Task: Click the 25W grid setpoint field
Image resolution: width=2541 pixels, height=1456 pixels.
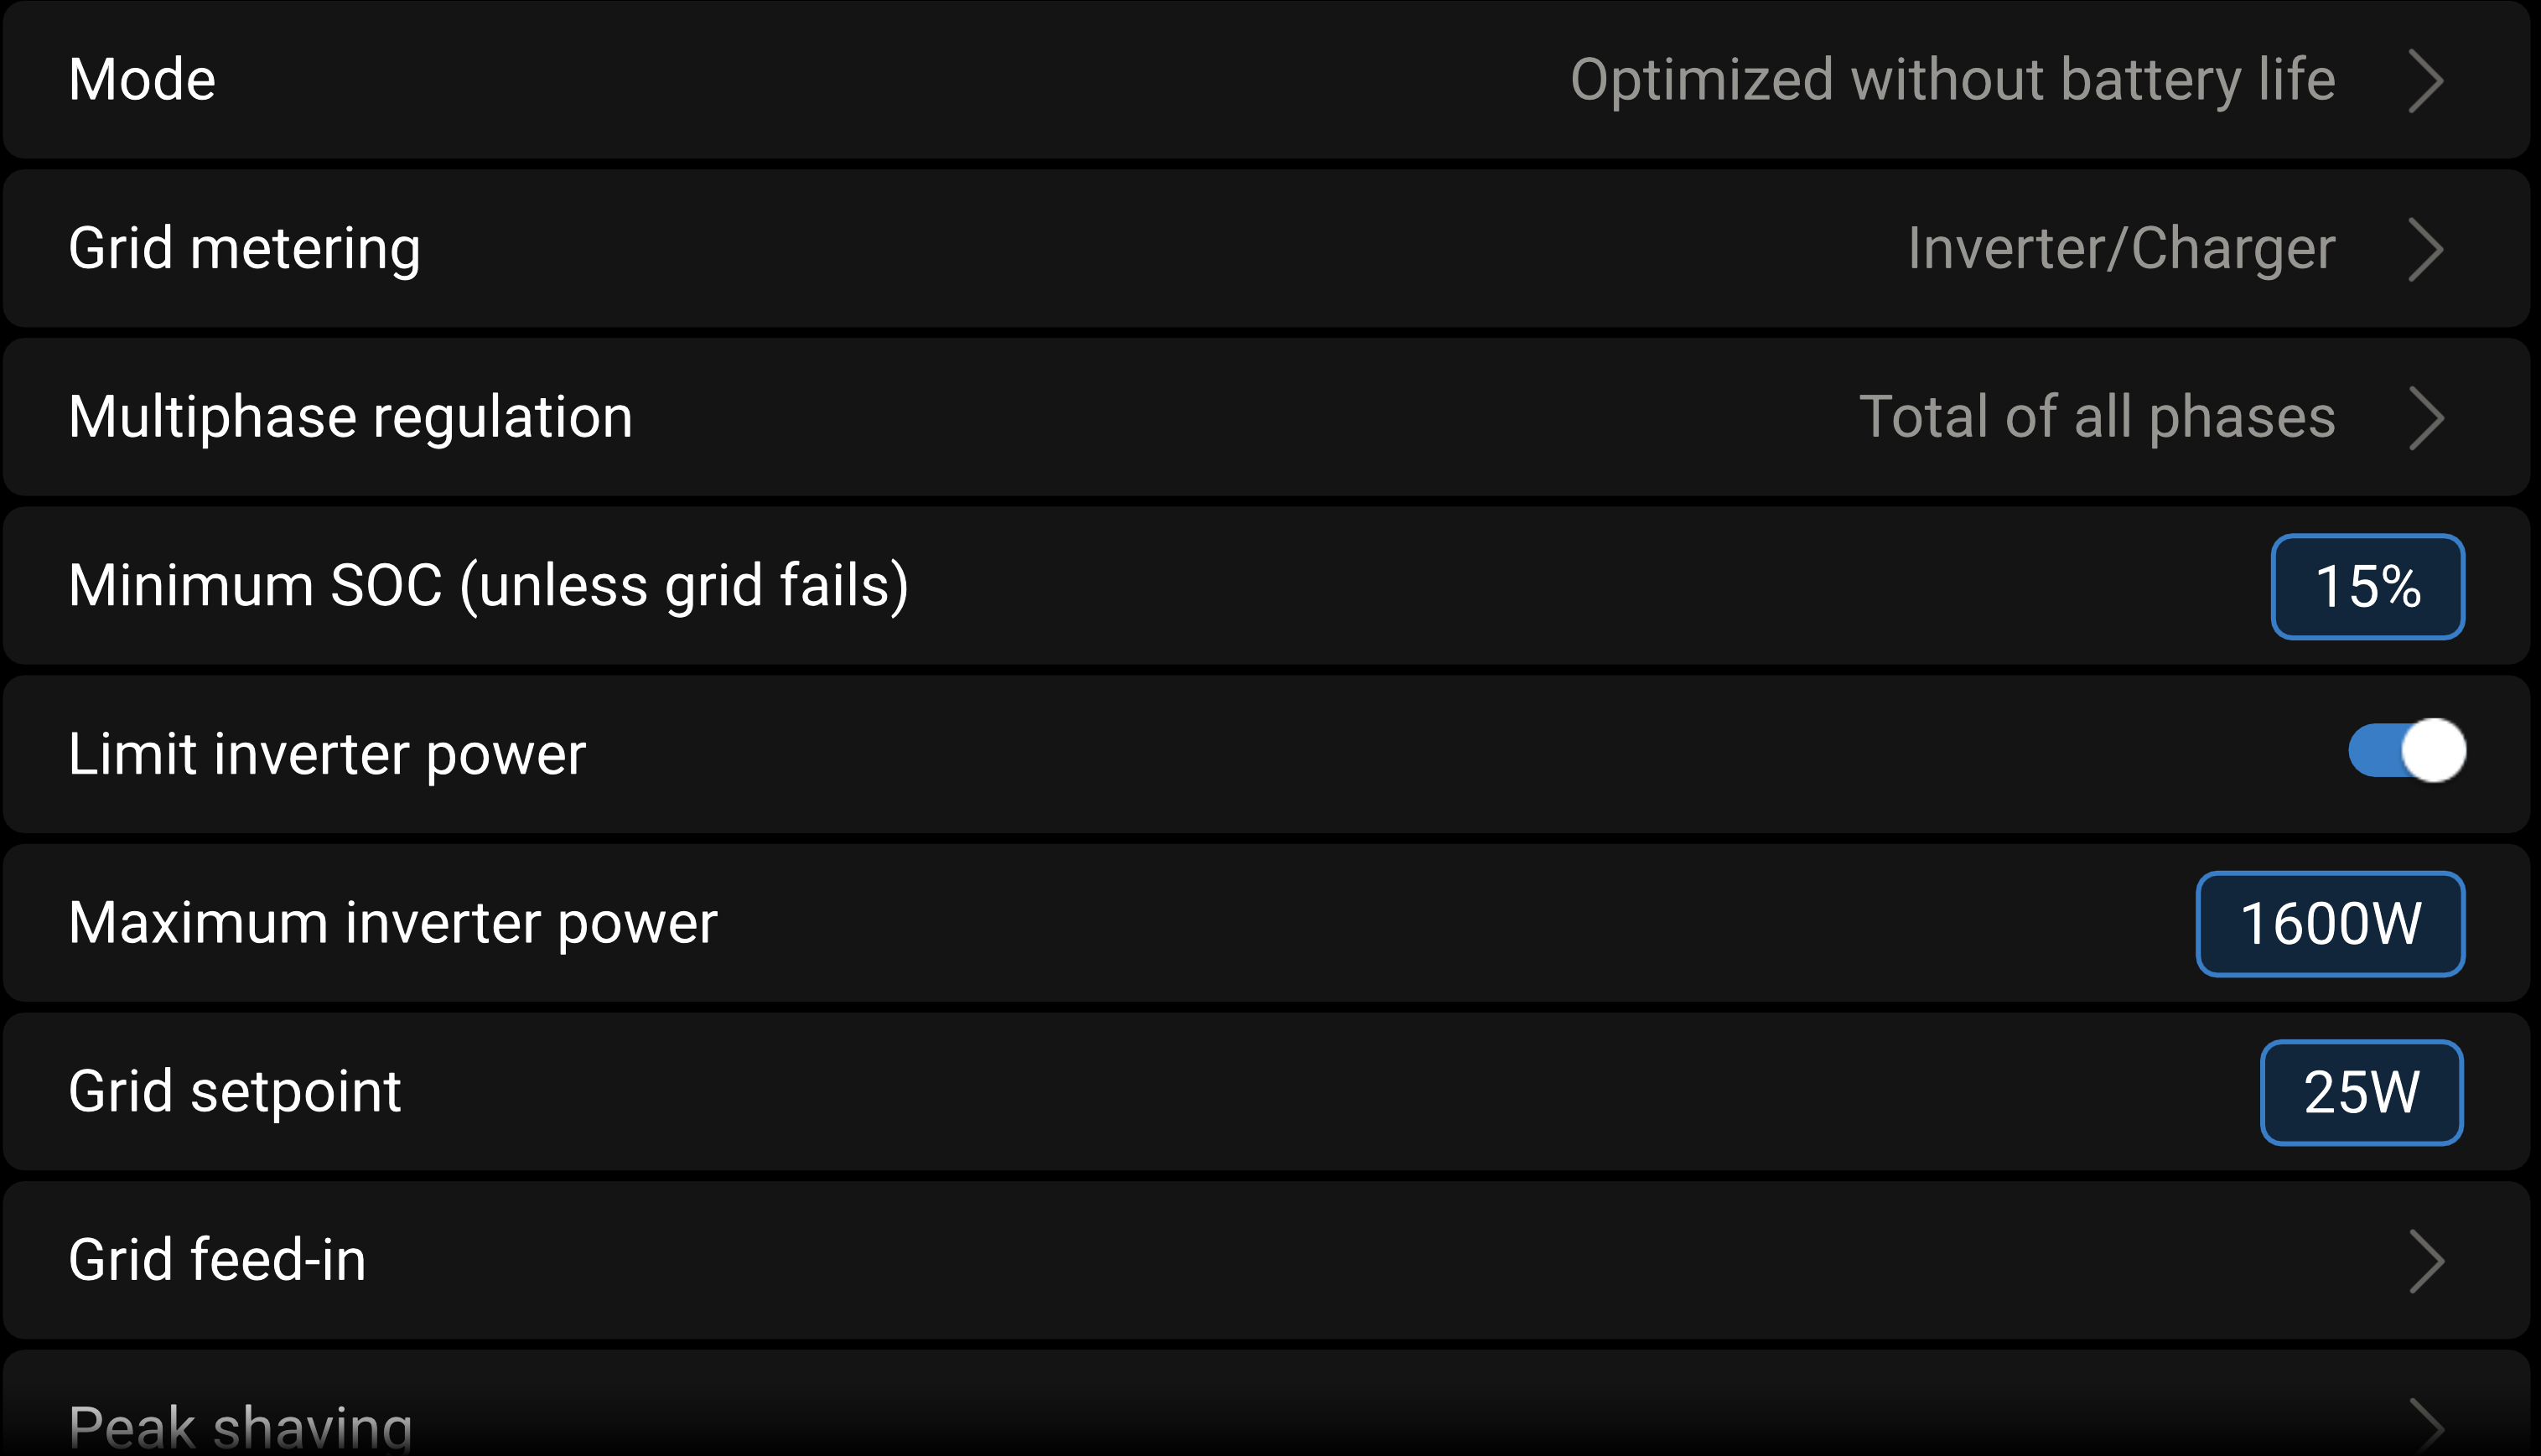Action: click(x=2361, y=1092)
